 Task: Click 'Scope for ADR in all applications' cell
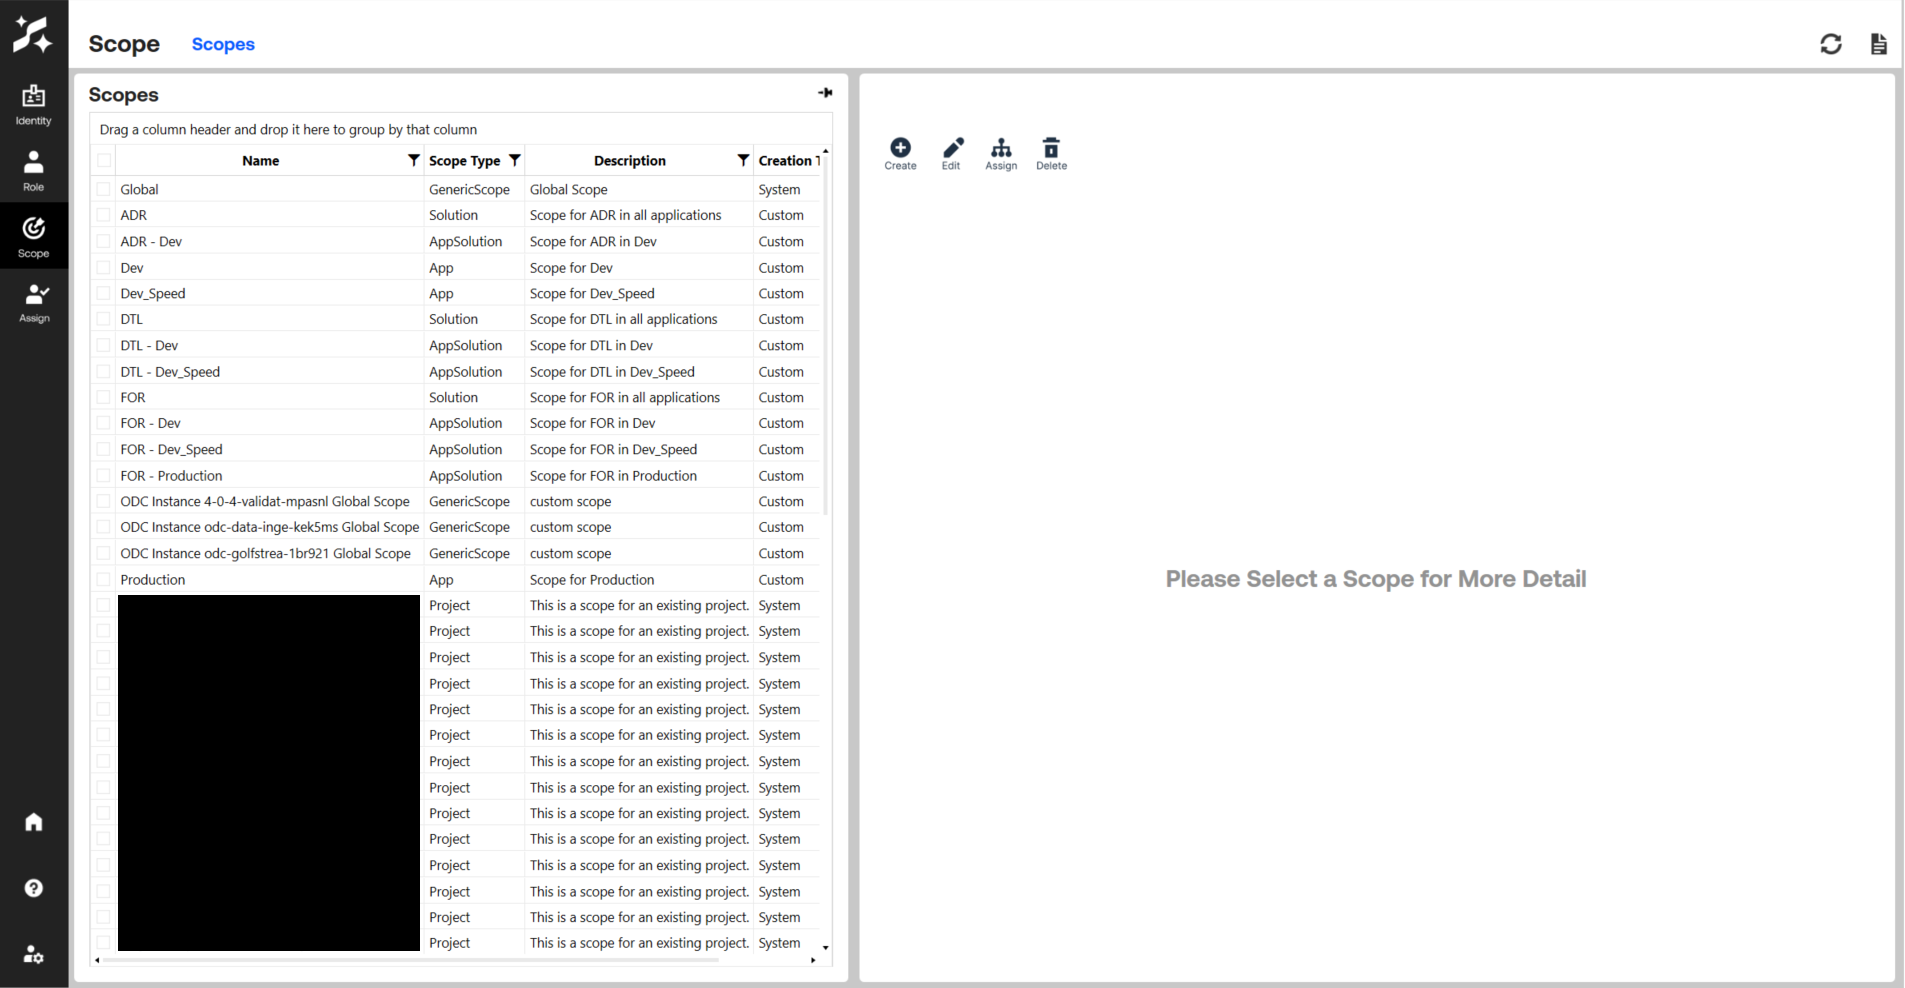pyautogui.click(x=625, y=215)
